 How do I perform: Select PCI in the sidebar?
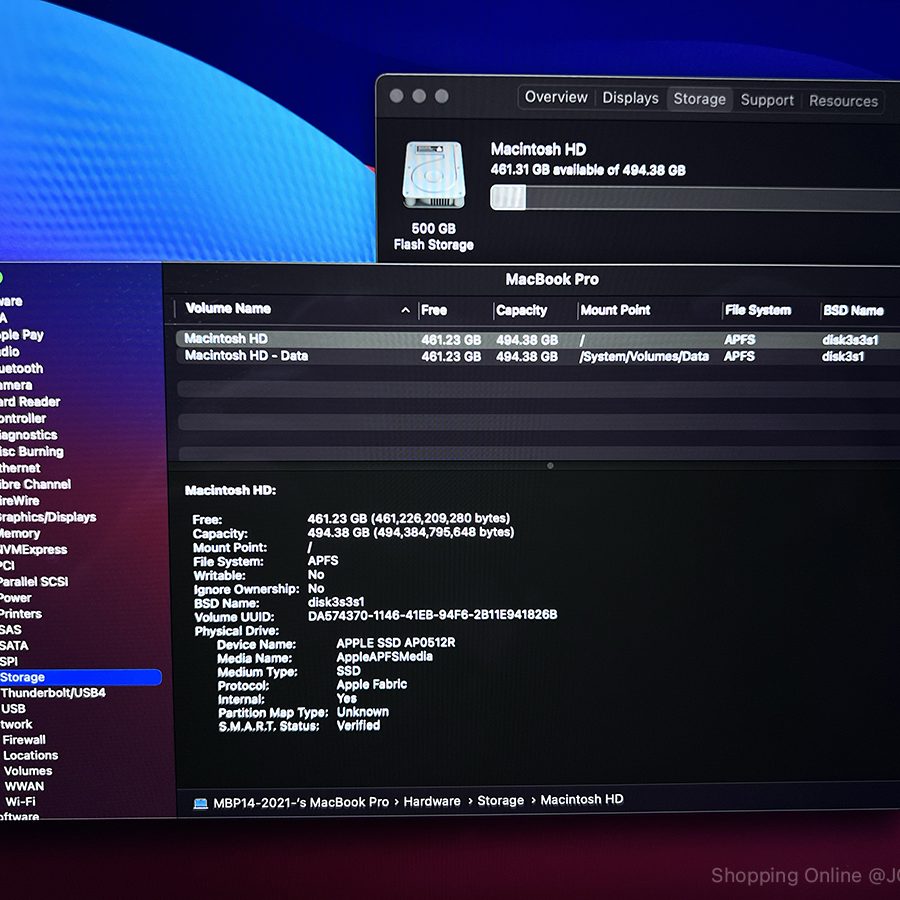pos(7,565)
